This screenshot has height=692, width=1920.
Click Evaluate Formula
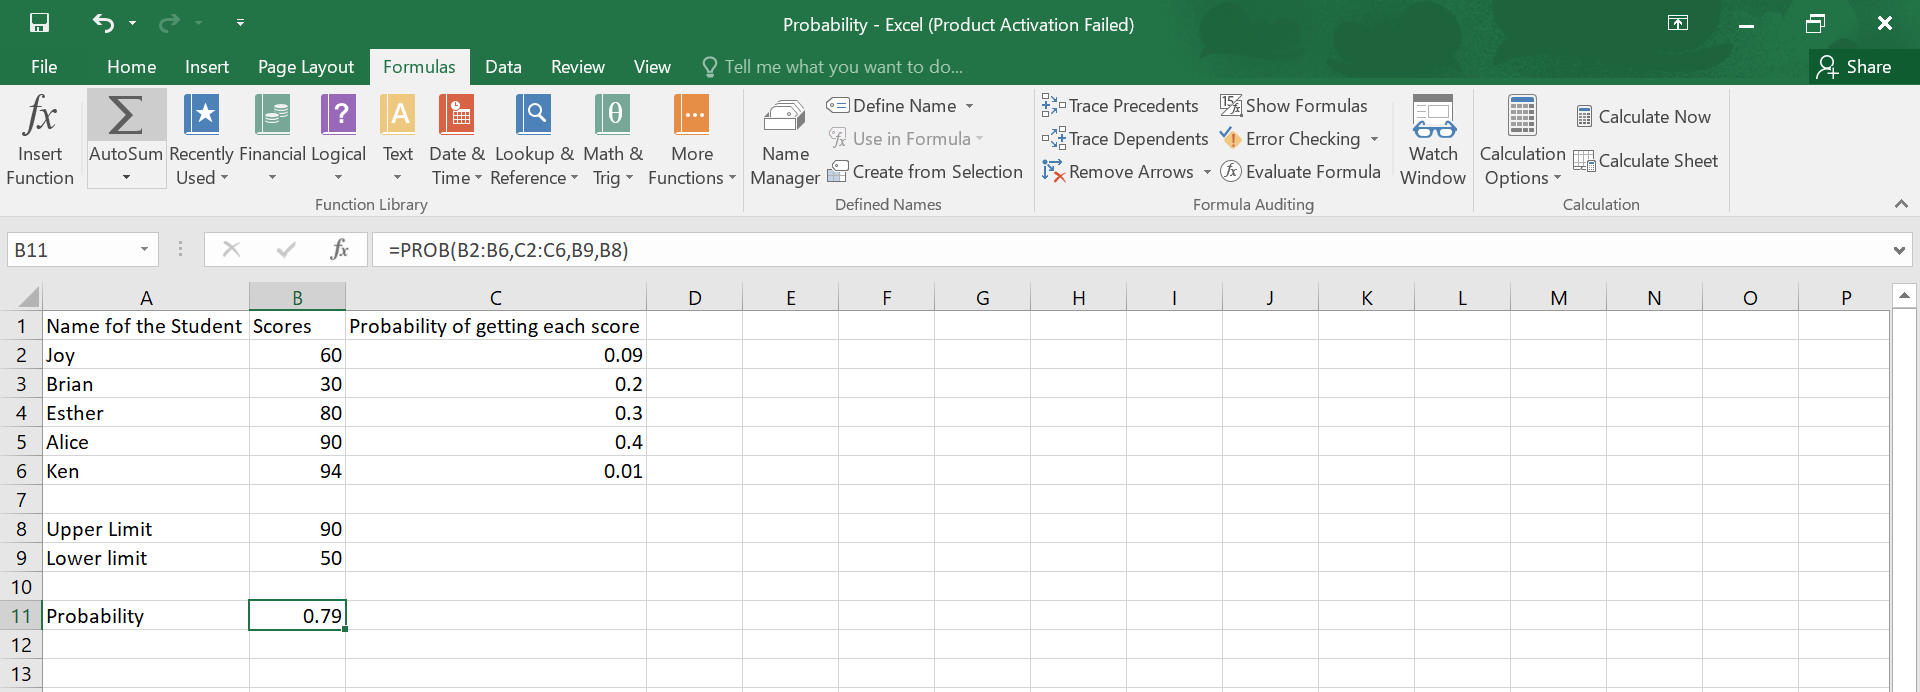pos(1300,172)
